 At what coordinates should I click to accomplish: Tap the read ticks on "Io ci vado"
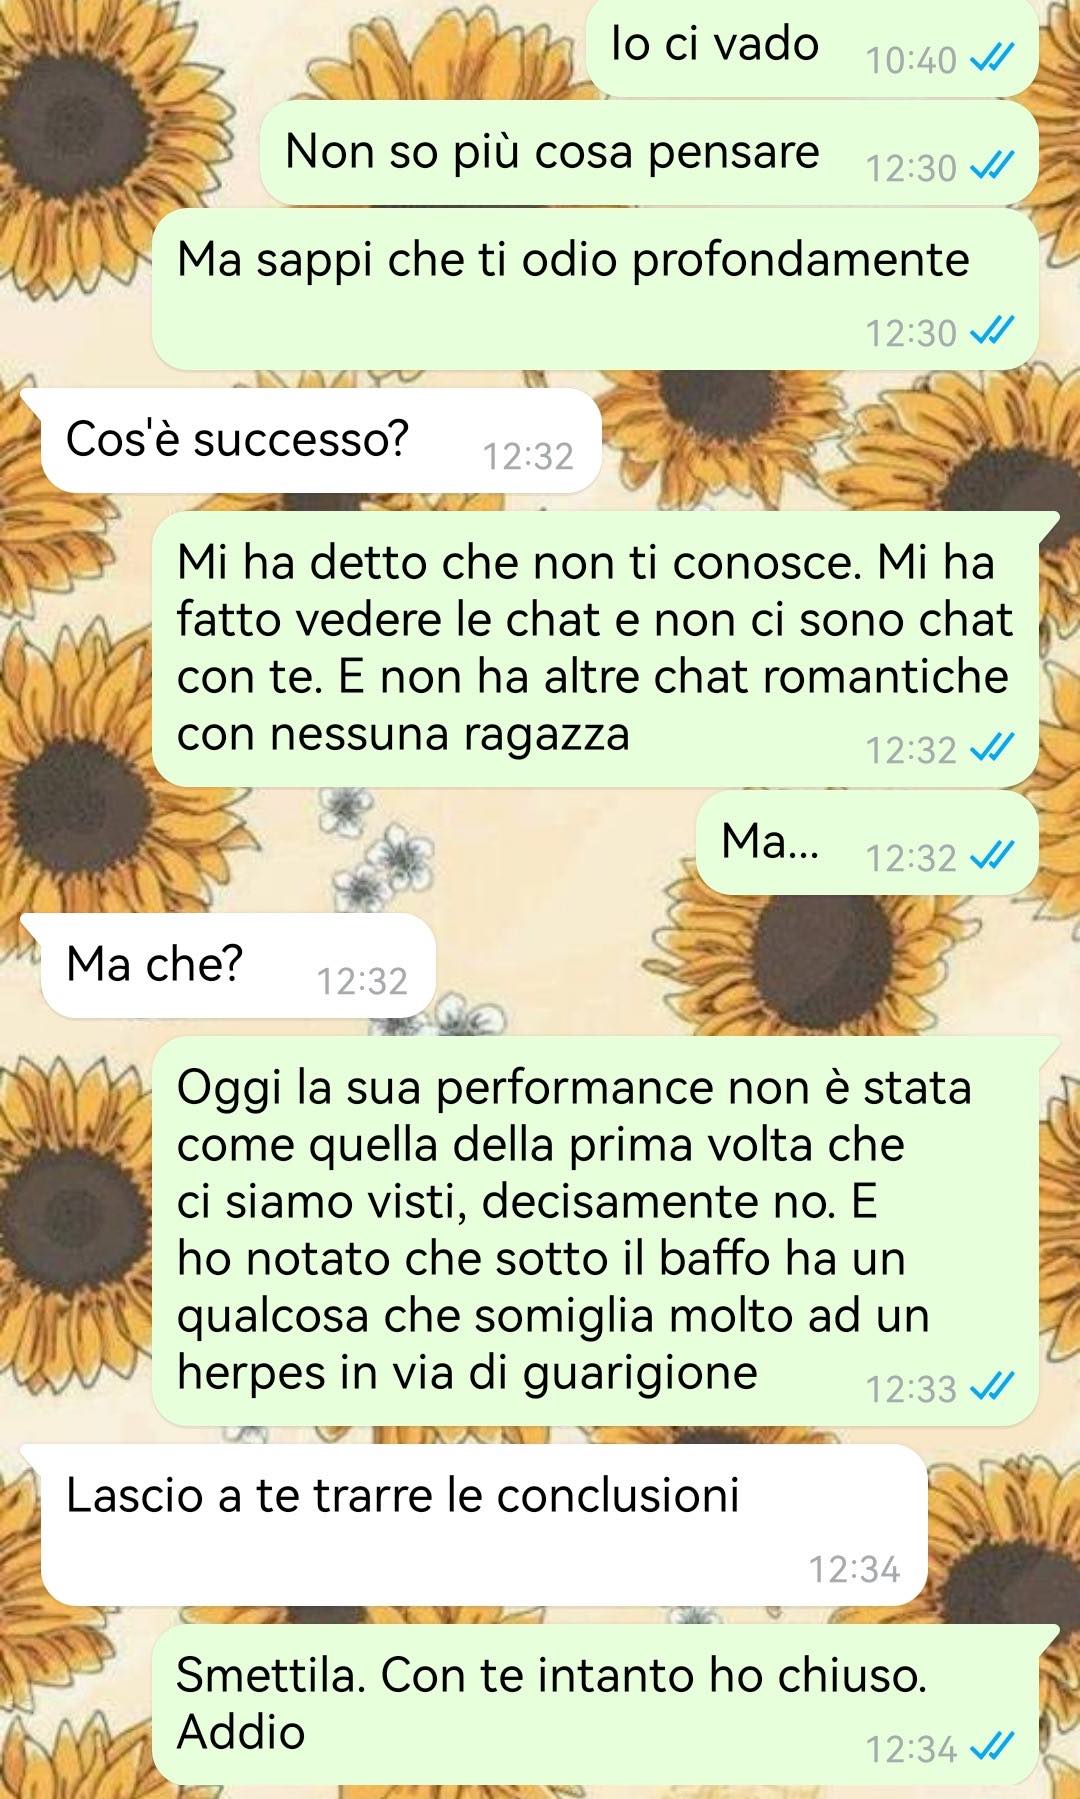(x=993, y=60)
